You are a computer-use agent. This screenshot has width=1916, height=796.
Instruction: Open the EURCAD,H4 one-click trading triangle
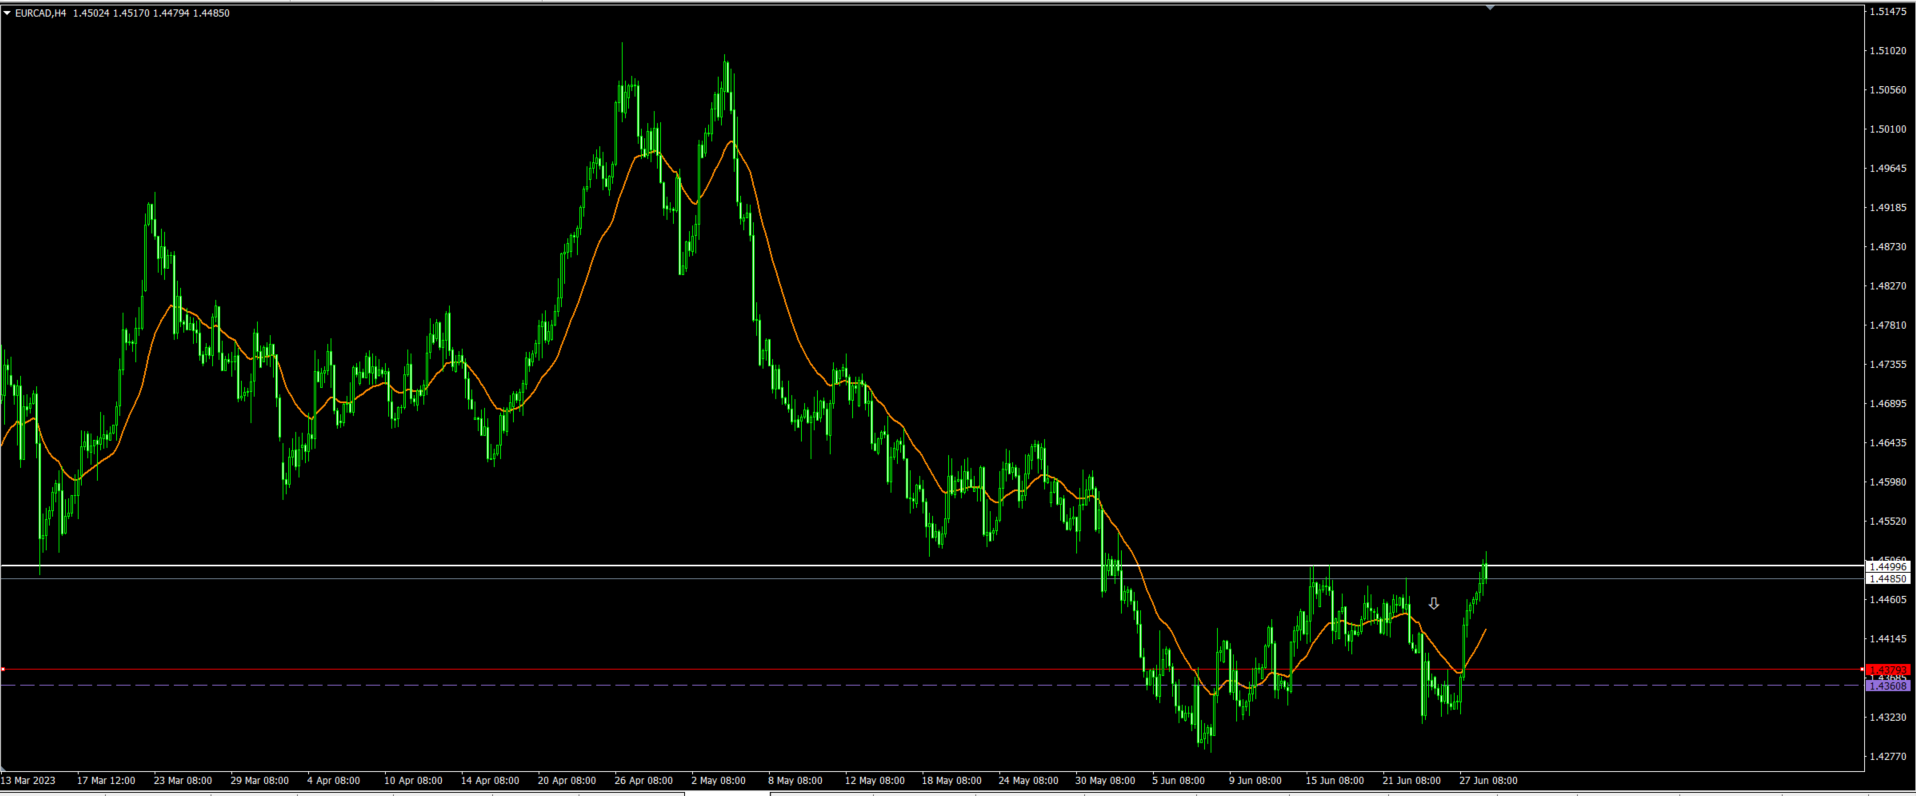(x=7, y=13)
